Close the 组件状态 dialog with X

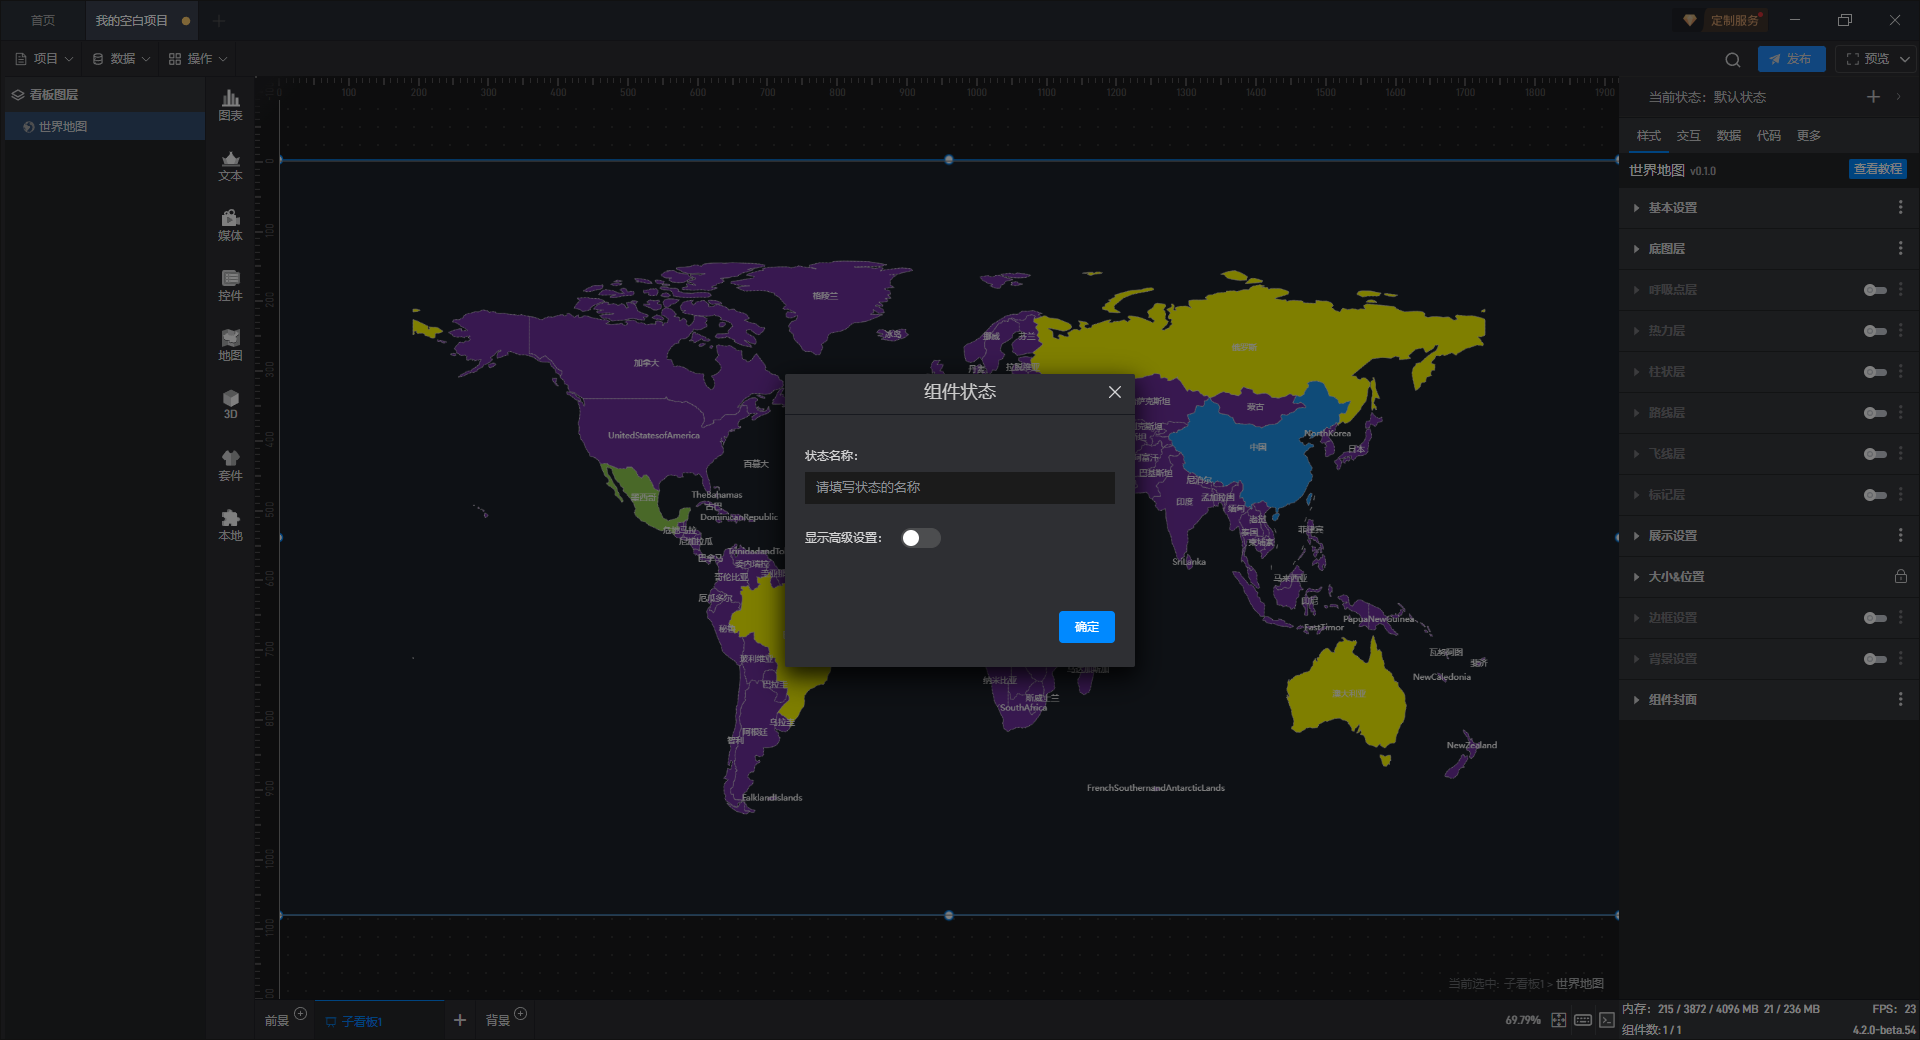[x=1115, y=392]
